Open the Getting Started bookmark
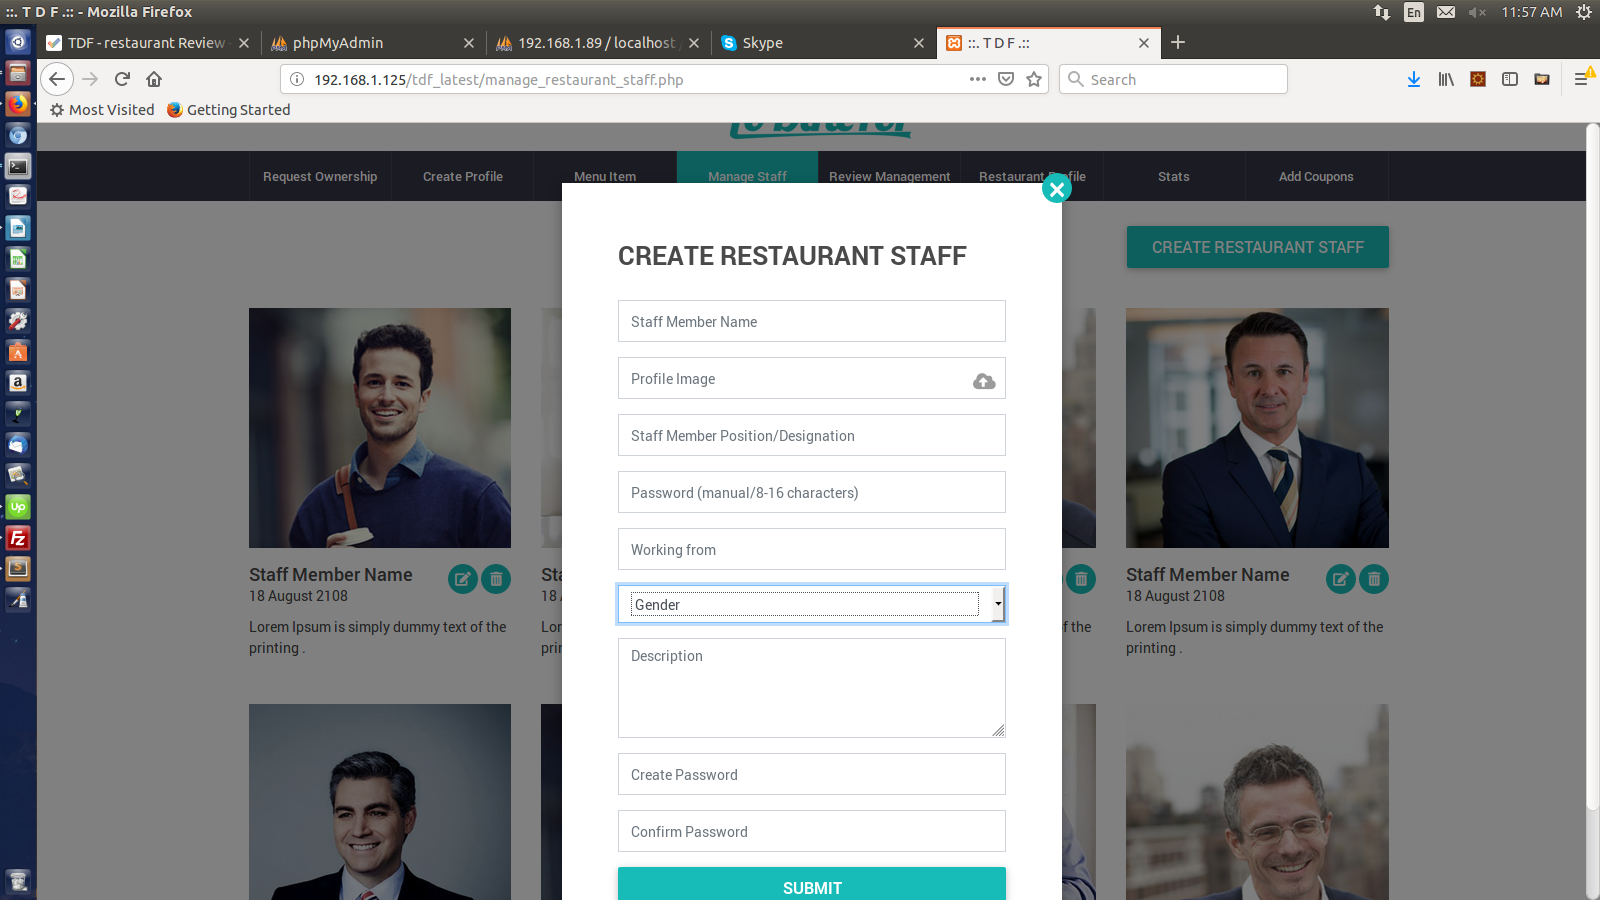This screenshot has width=1600, height=900. click(228, 110)
